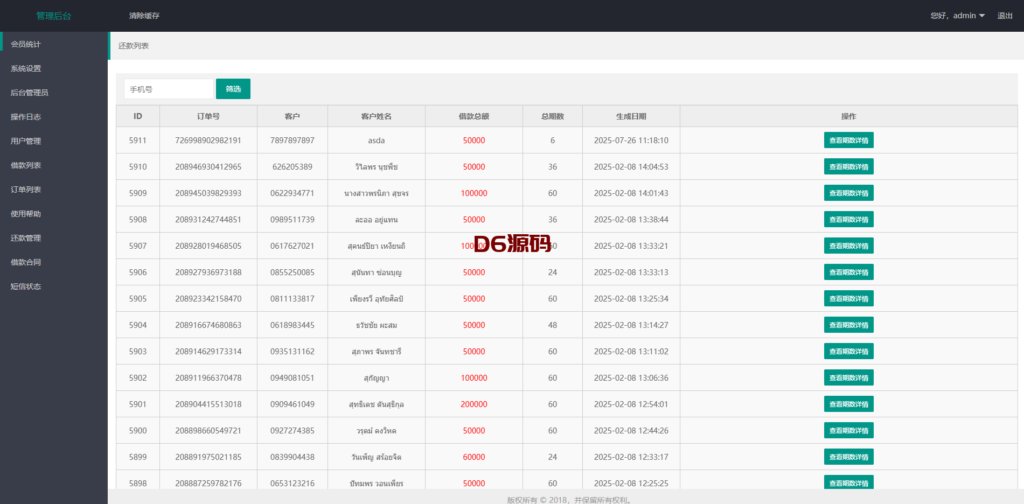Go to 后台管理员 sidebar item
Image resolution: width=1024 pixels, height=504 pixels.
coord(29,93)
